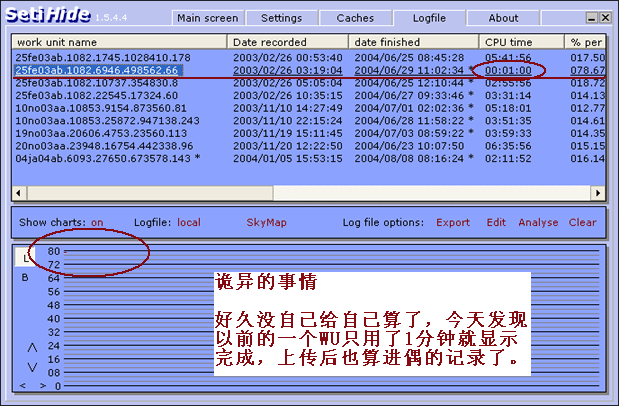Select row 20no03aa.23948.16754.442338.96
The height and width of the screenshot is (406, 619).
click(309, 146)
